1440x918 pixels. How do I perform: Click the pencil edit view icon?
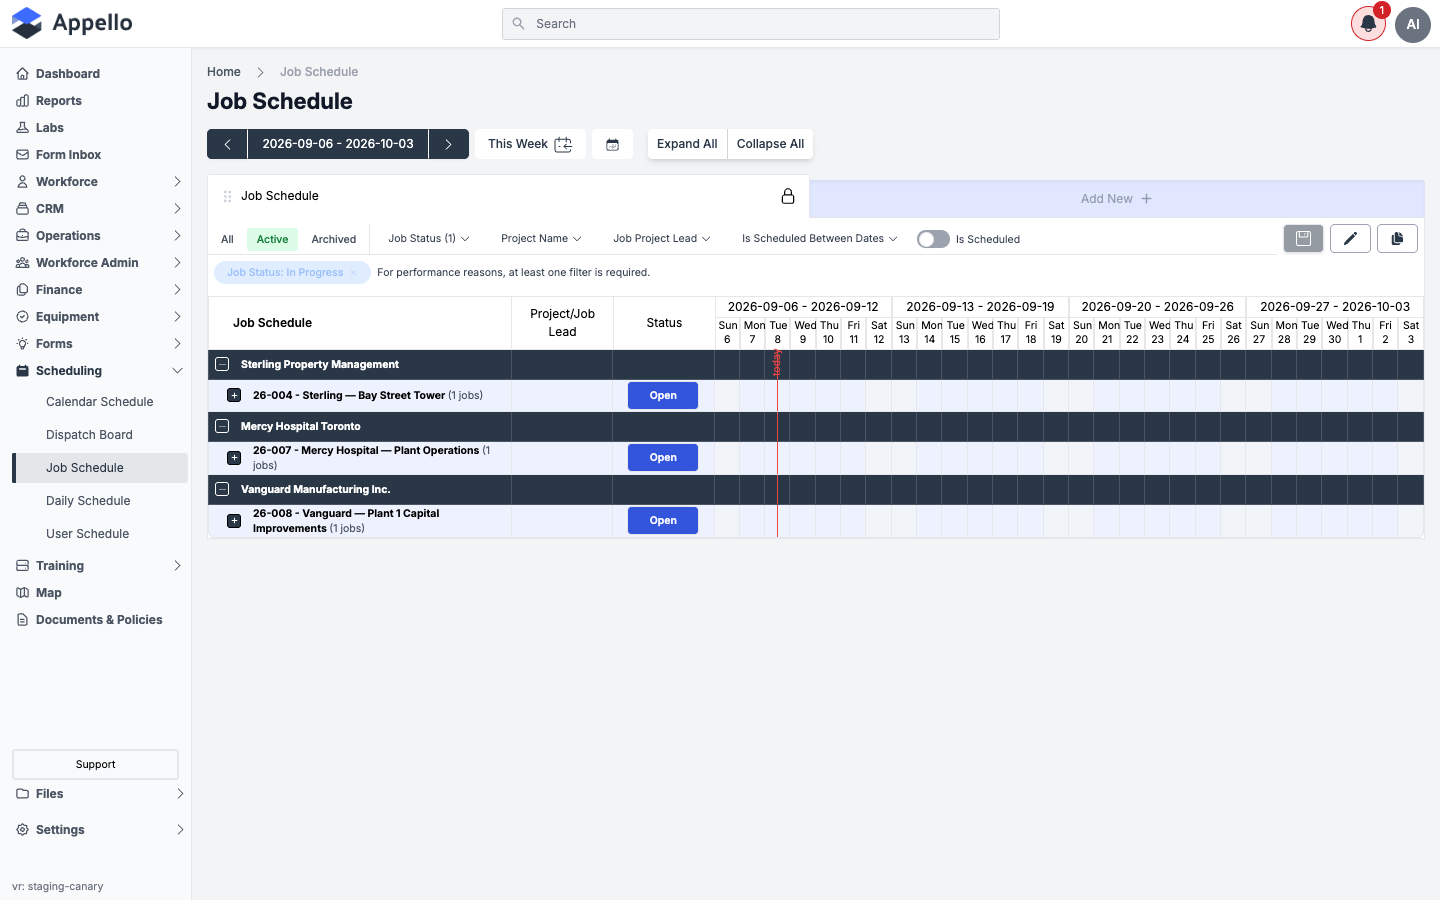pos(1350,238)
